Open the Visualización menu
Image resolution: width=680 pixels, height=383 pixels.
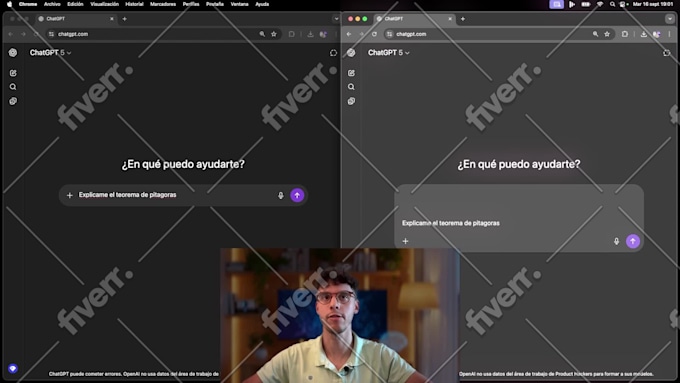coord(104,4)
